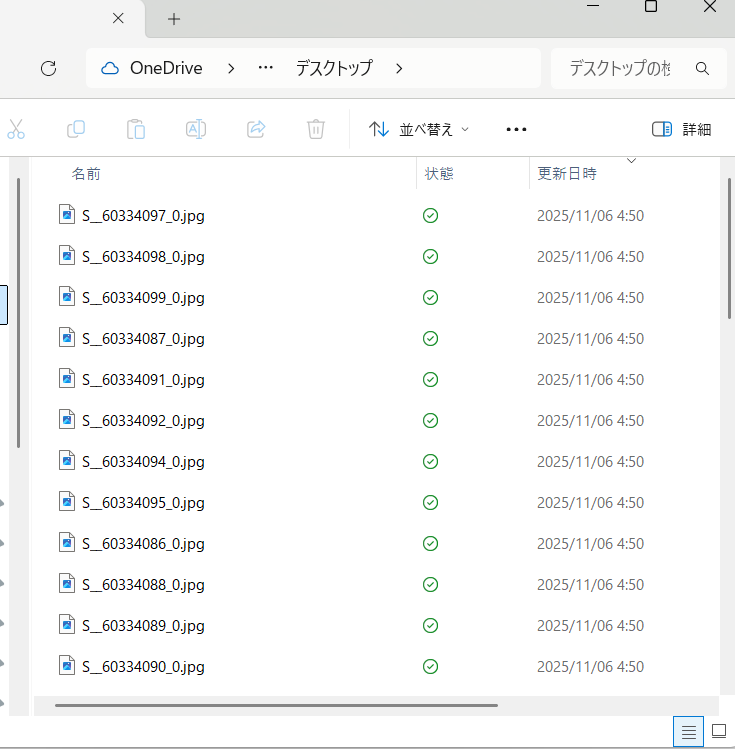Image resolution: width=735 pixels, height=749 pixels.
Task: Click the Refresh button beside address bar
Action: (x=48, y=69)
